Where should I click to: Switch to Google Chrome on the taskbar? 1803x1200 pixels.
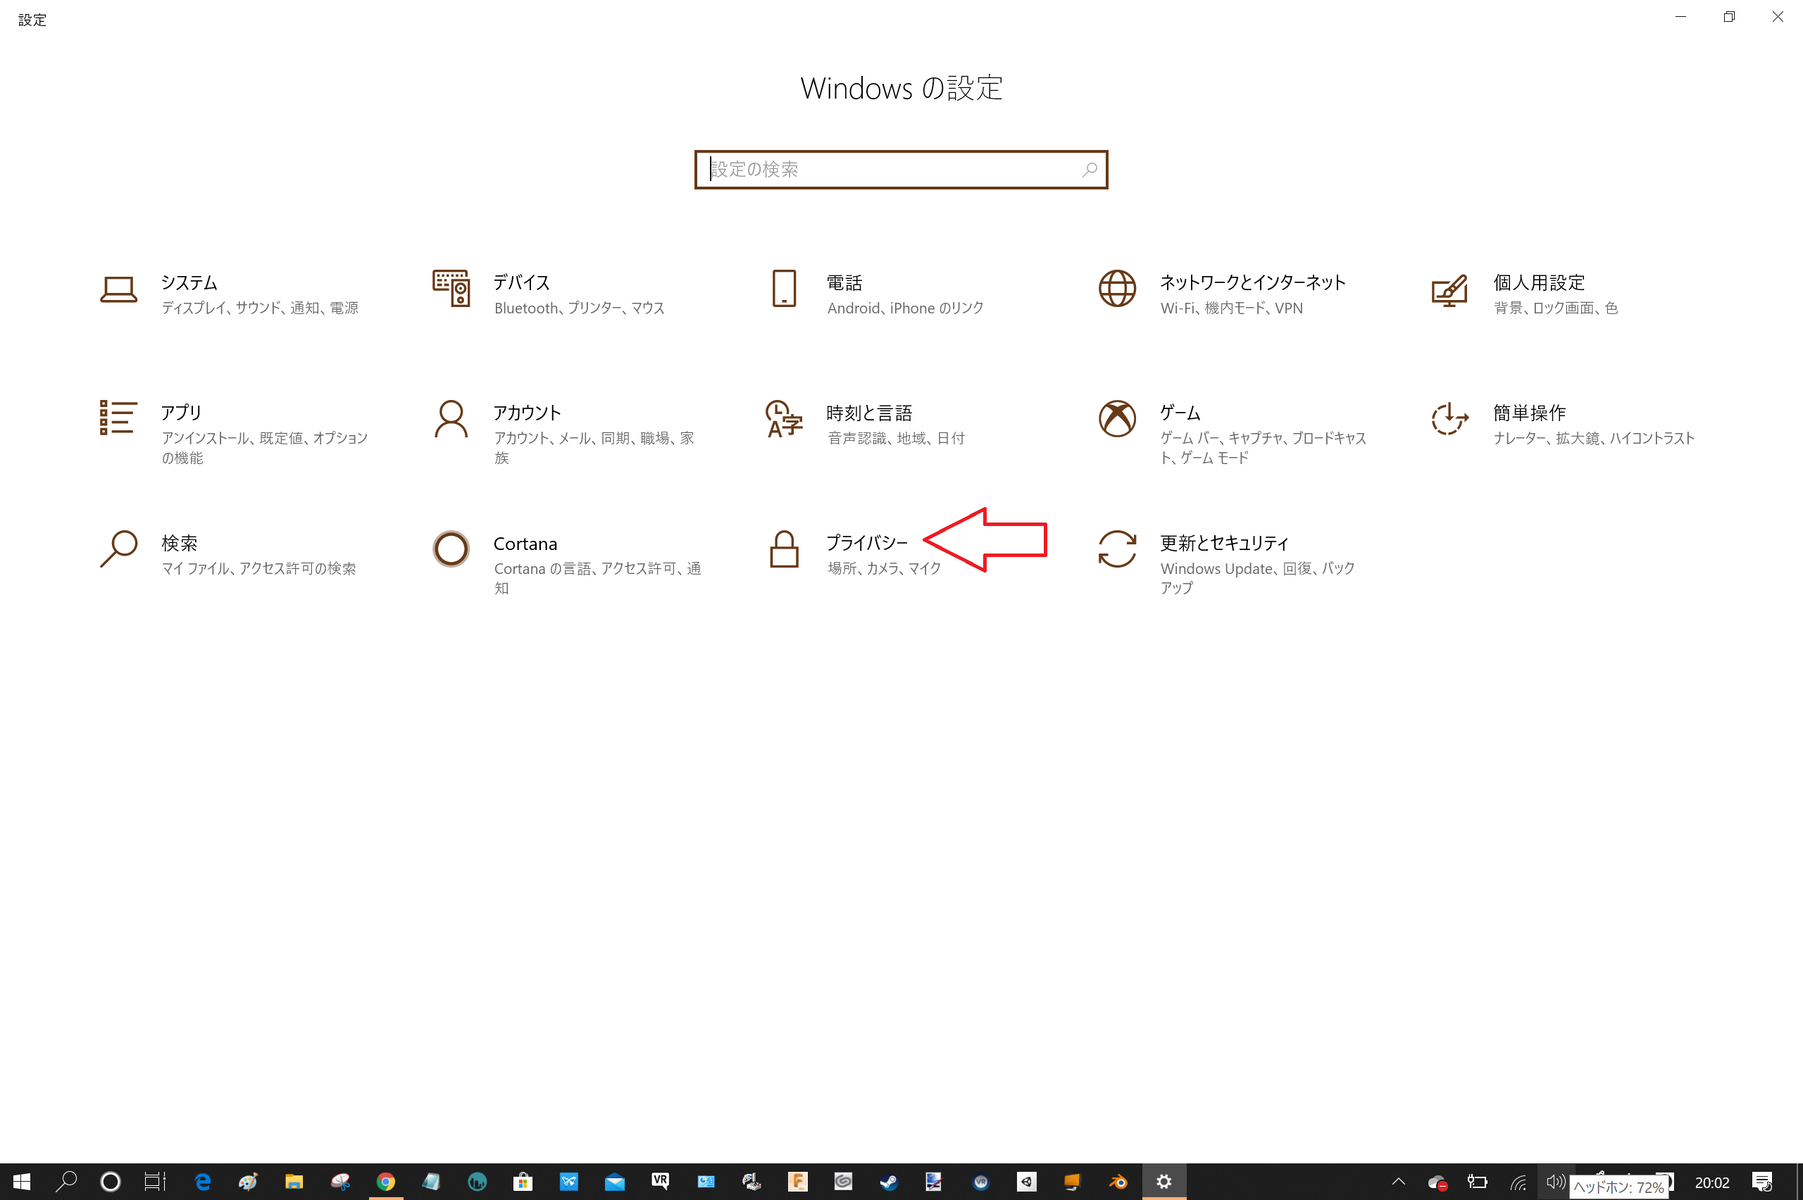385,1182
